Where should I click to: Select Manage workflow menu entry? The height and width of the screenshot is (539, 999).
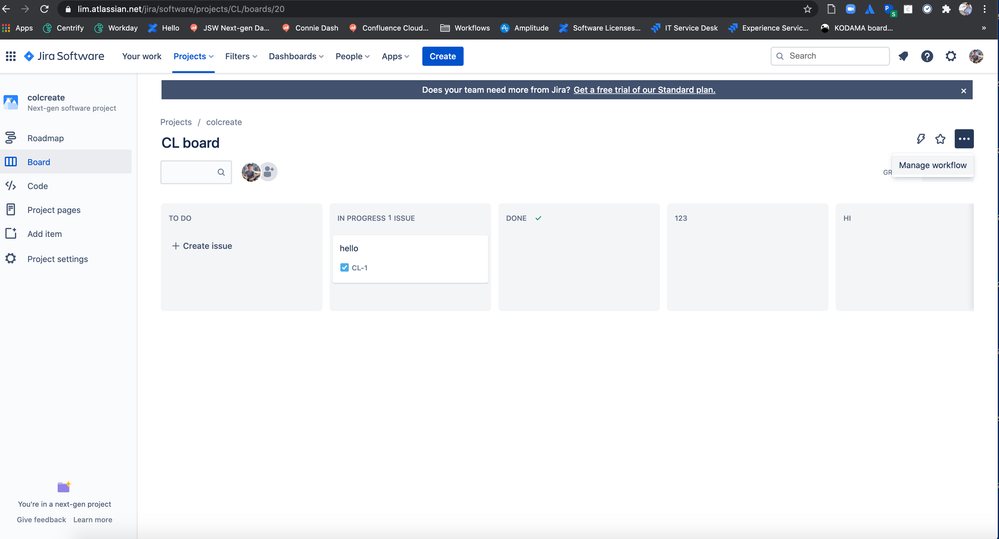point(933,165)
